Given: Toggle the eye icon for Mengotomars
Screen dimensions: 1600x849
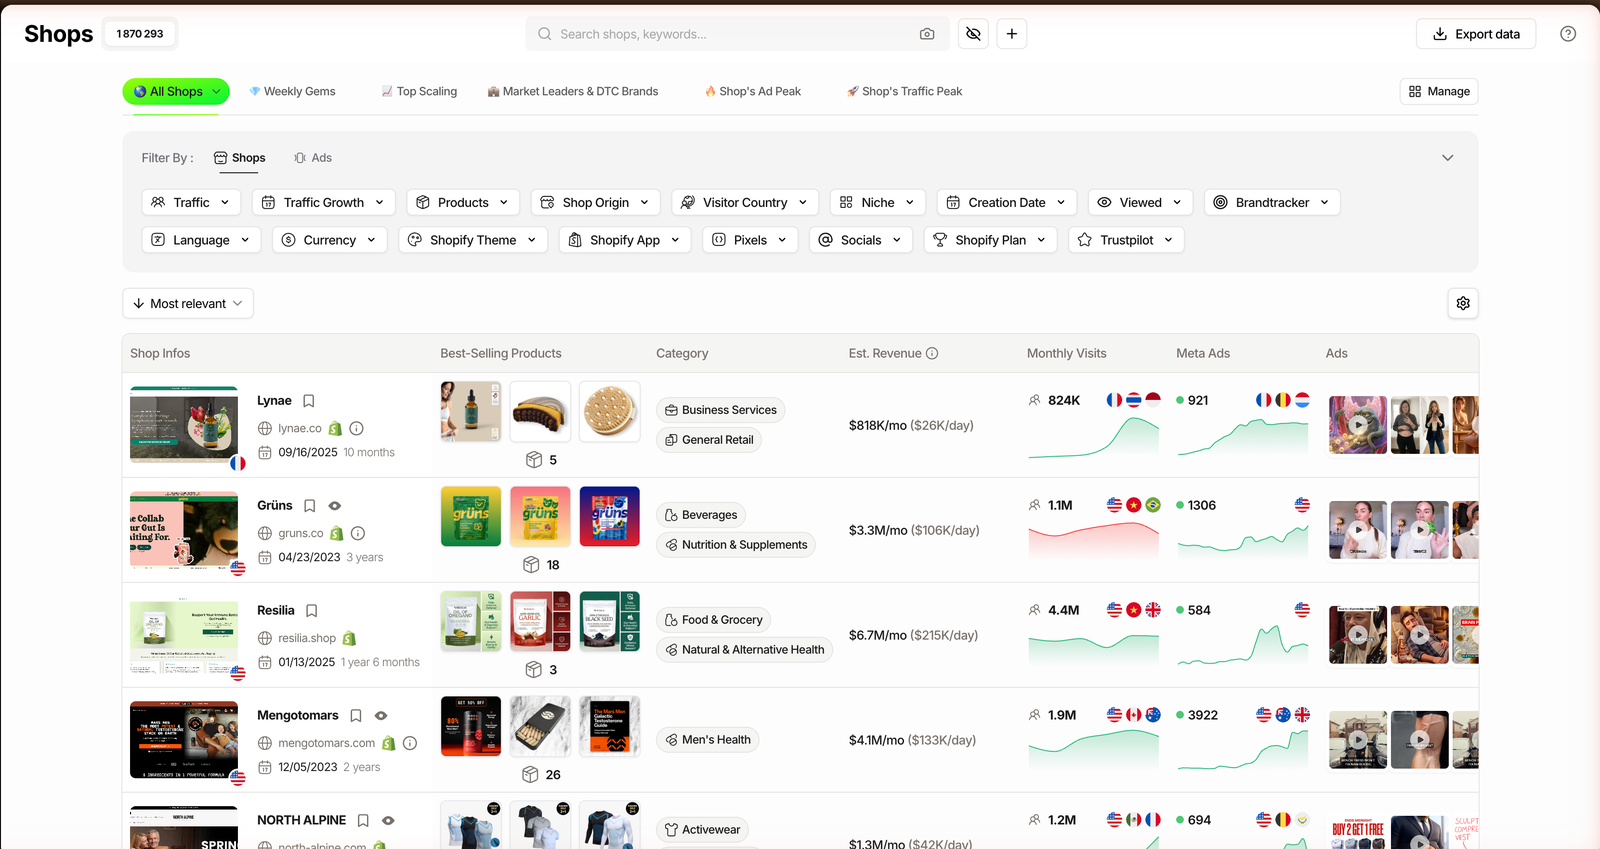Looking at the screenshot, I should pos(381,716).
